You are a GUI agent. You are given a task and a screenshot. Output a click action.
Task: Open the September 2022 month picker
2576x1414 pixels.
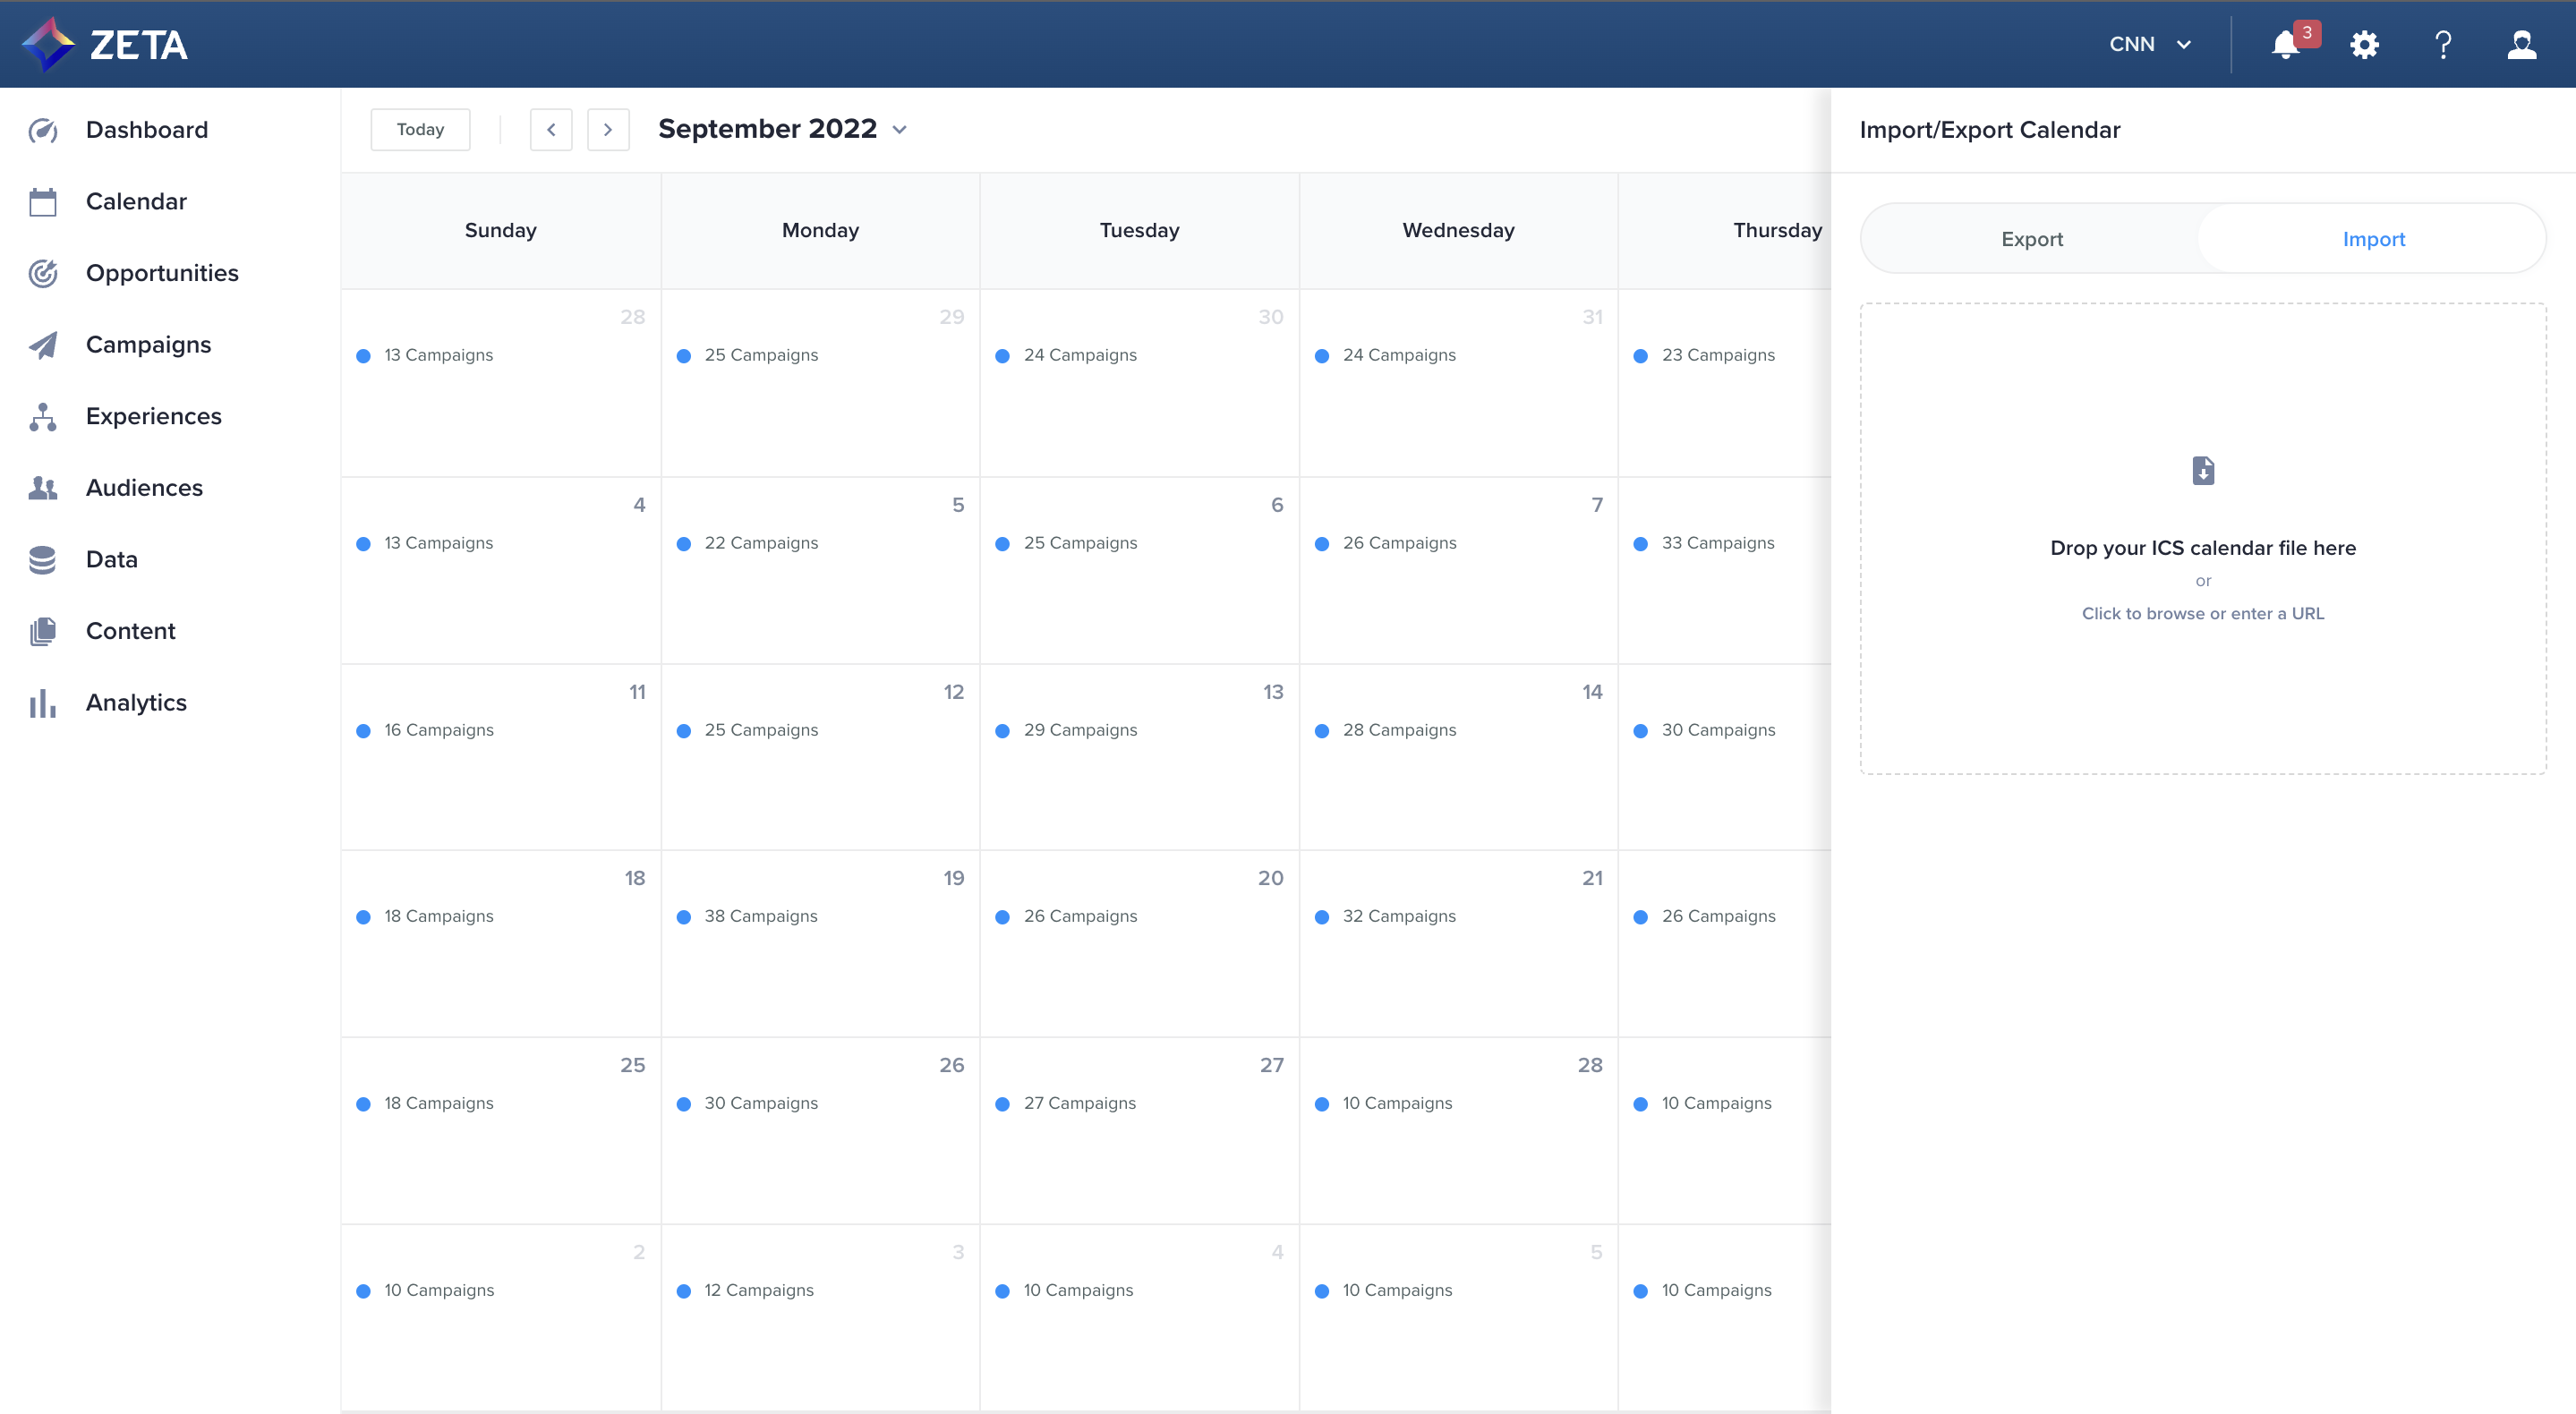coord(783,129)
